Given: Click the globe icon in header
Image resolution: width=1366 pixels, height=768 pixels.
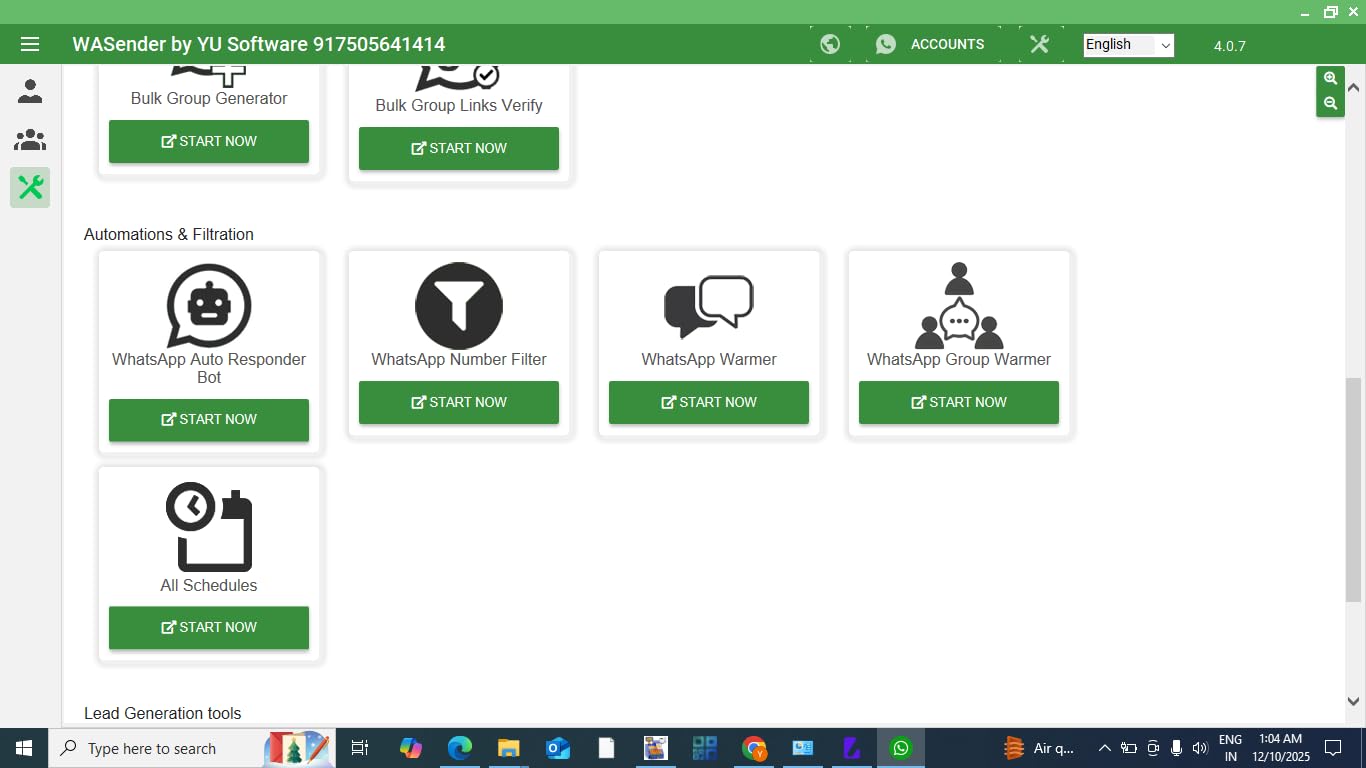Looking at the screenshot, I should [829, 44].
